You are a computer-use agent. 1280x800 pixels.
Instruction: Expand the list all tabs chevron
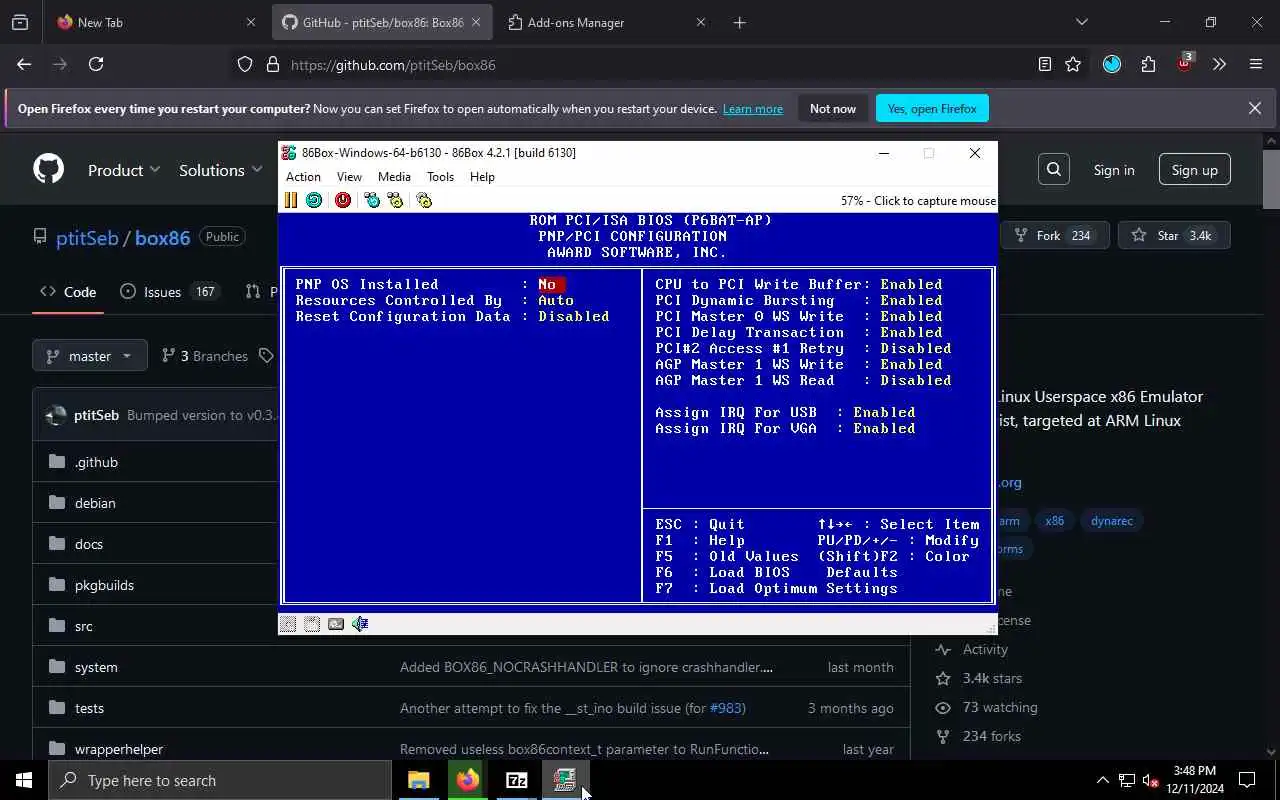pos(1081,22)
